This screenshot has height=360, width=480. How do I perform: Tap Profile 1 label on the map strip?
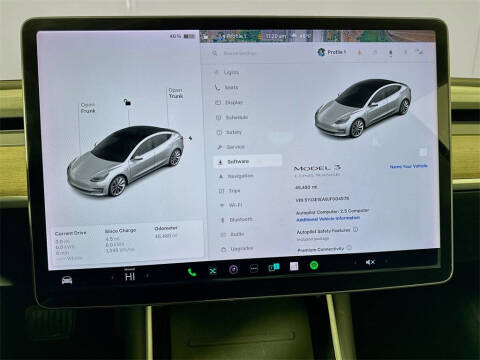pos(235,36)
